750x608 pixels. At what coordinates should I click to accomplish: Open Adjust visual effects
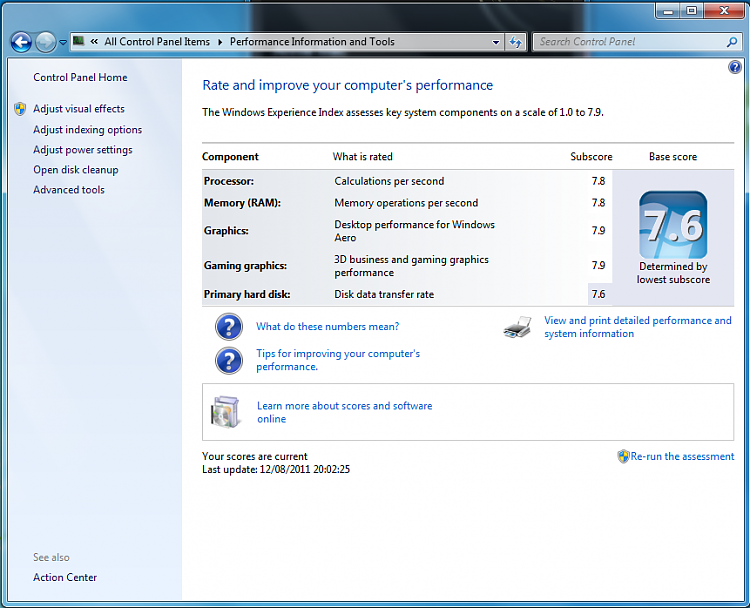tap(79, 109)
